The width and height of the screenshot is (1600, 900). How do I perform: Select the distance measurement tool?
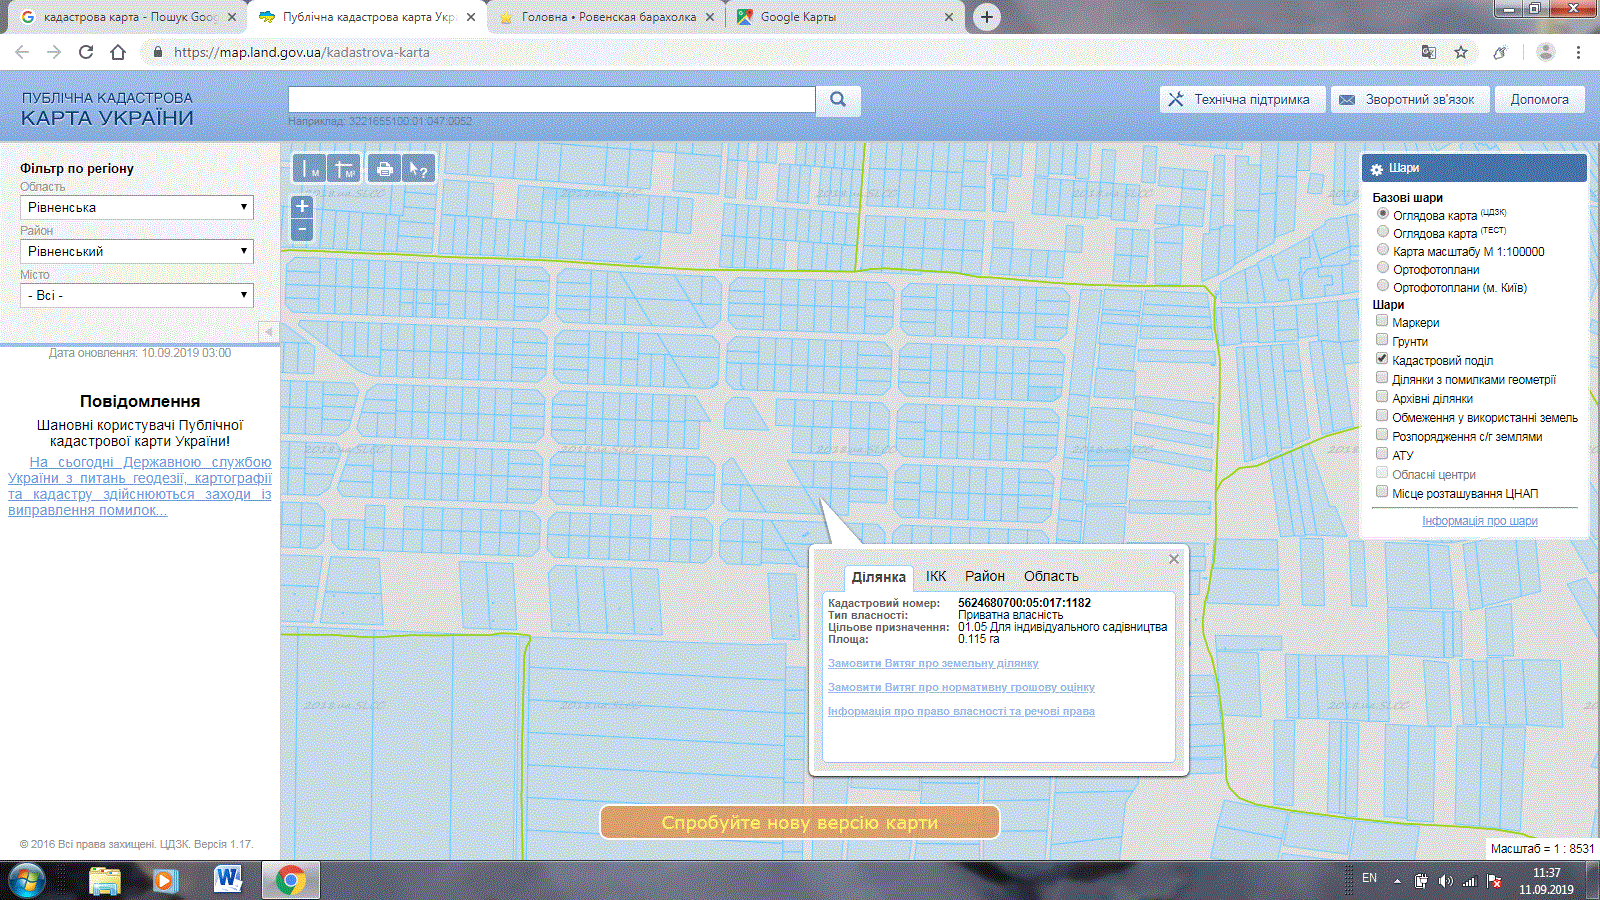311,169
